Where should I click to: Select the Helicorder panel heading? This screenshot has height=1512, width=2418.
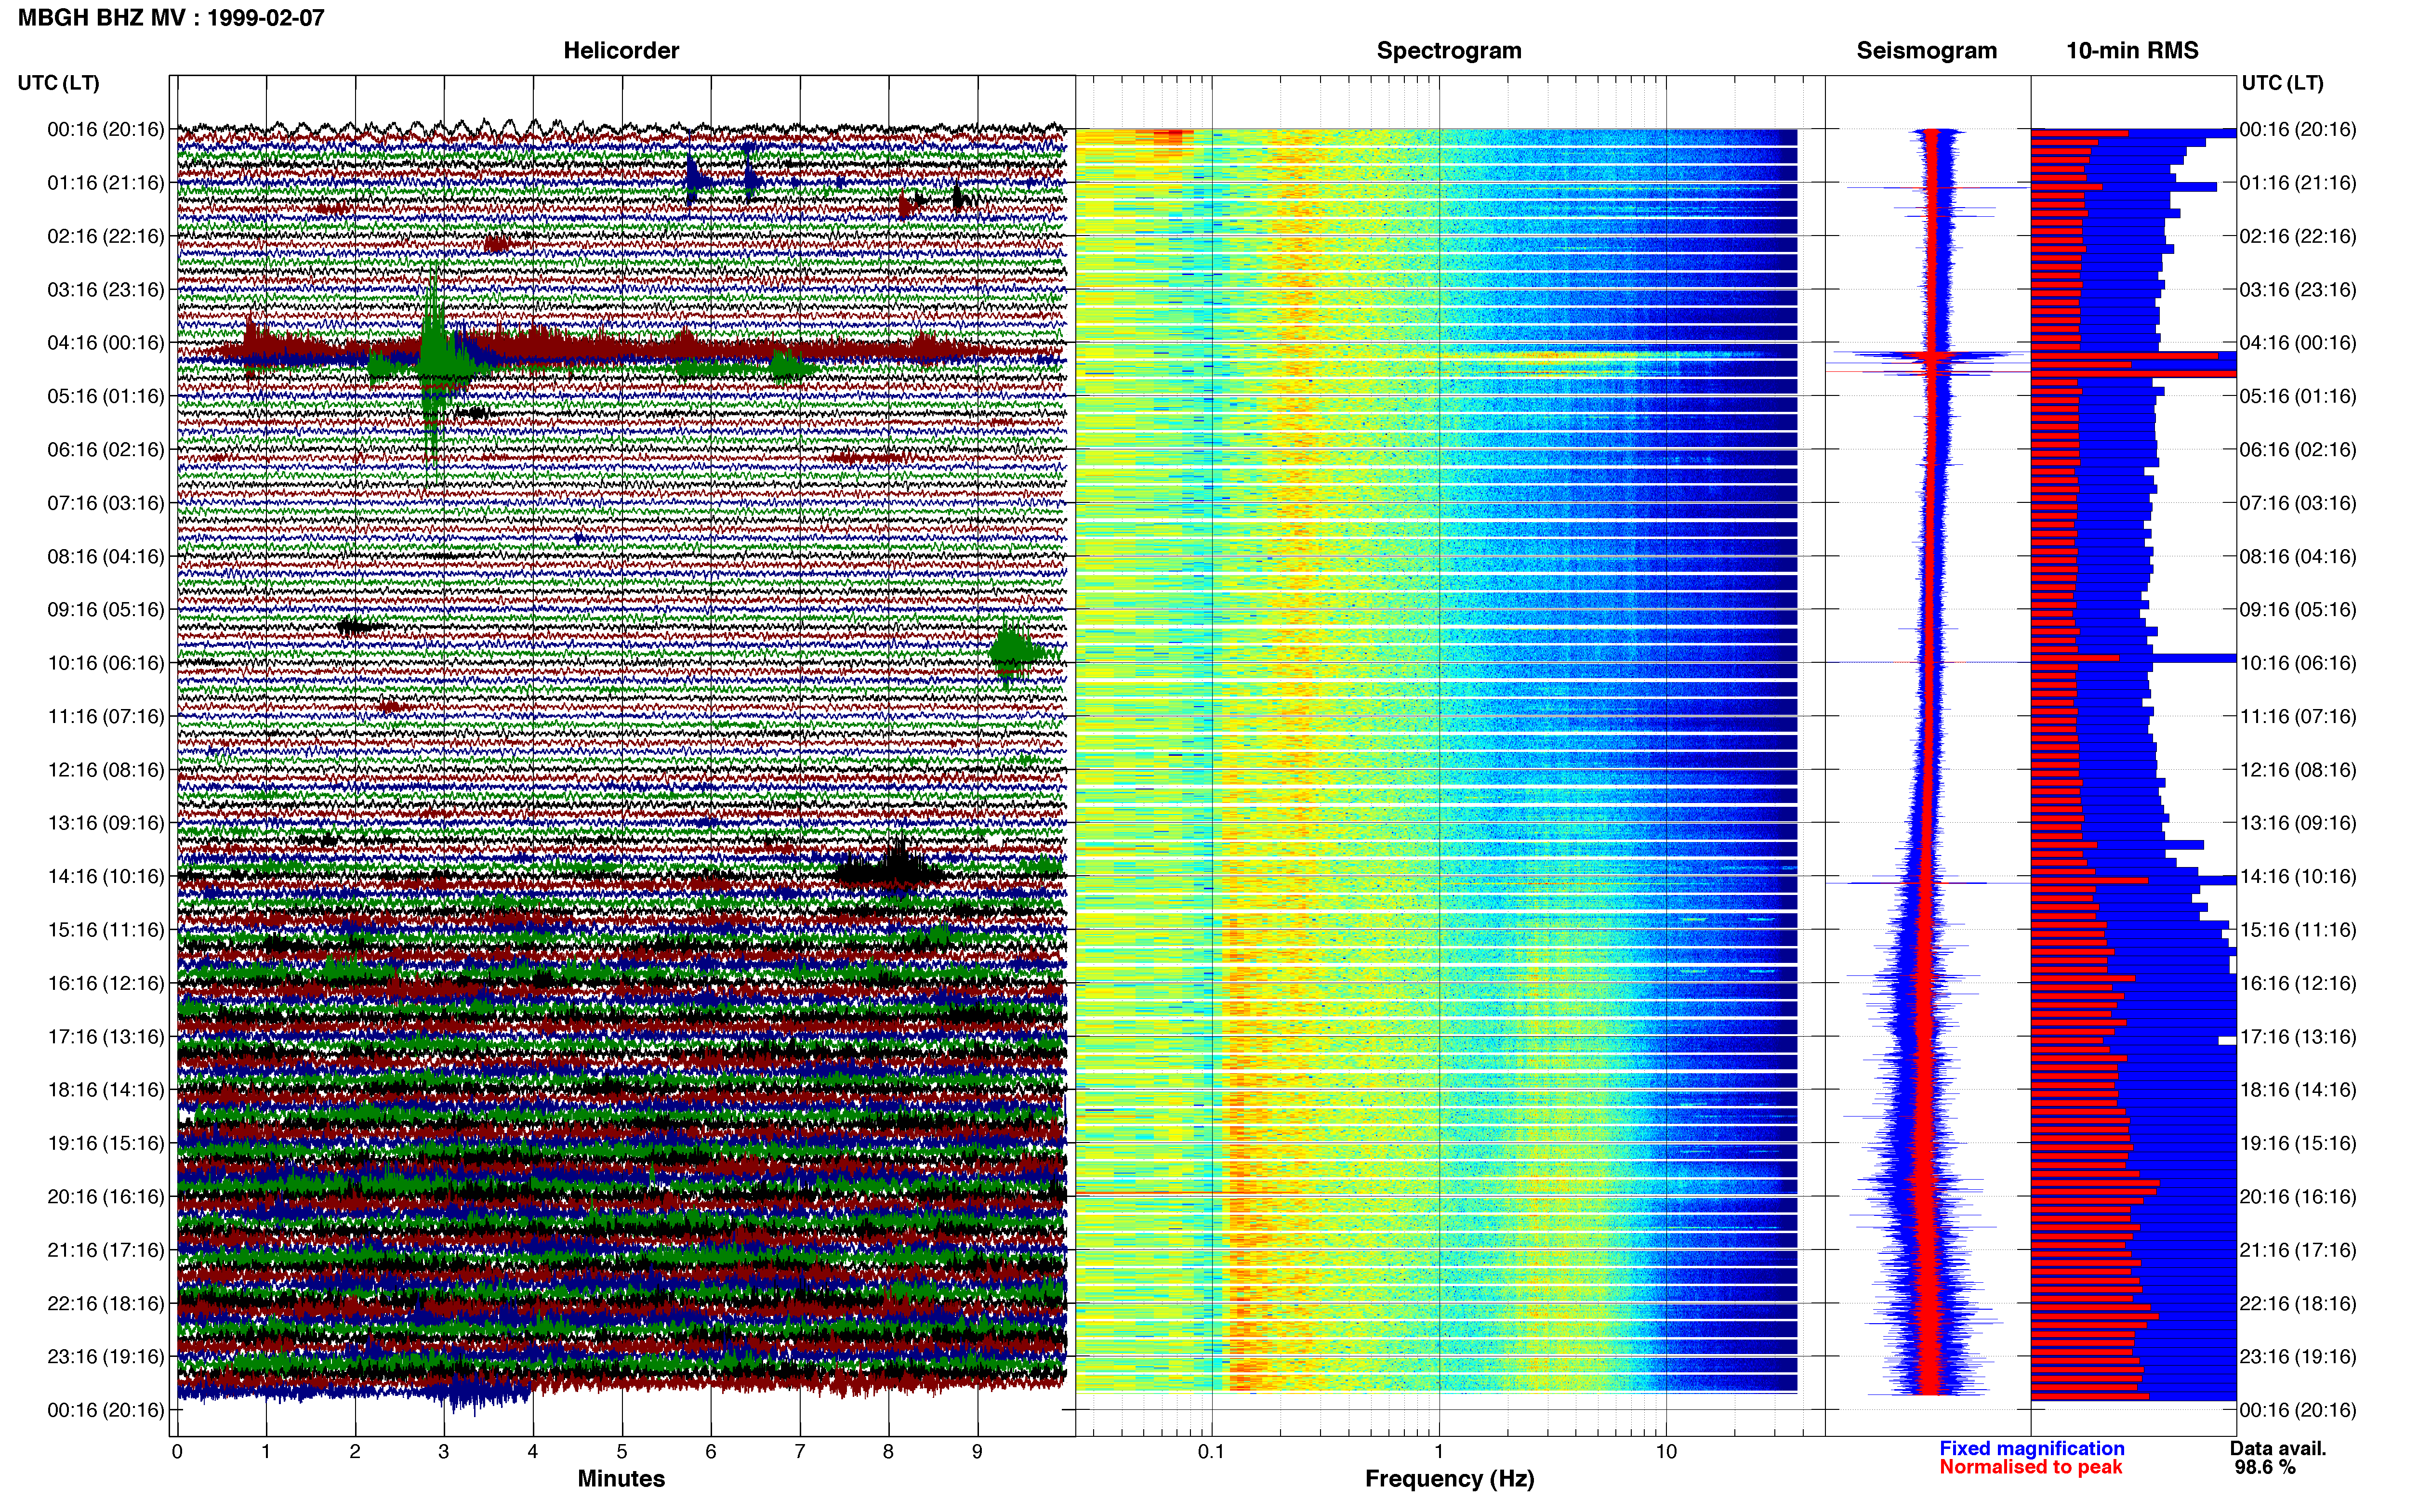[621, 51]
